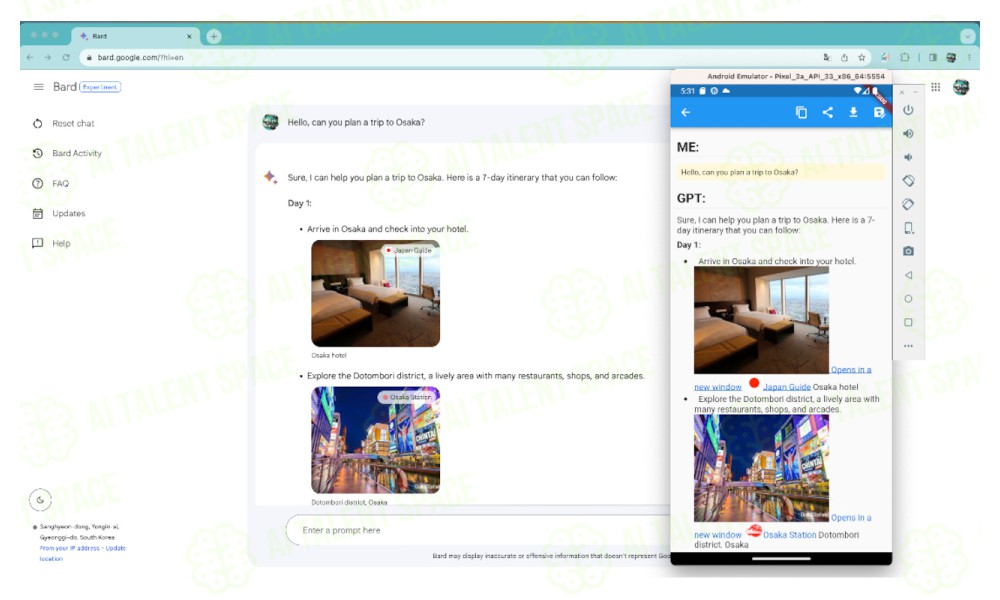The width and height of the screenshot is (1000, 600).
Task: Bookmark this page with the star icon
Action: (862, 57)
